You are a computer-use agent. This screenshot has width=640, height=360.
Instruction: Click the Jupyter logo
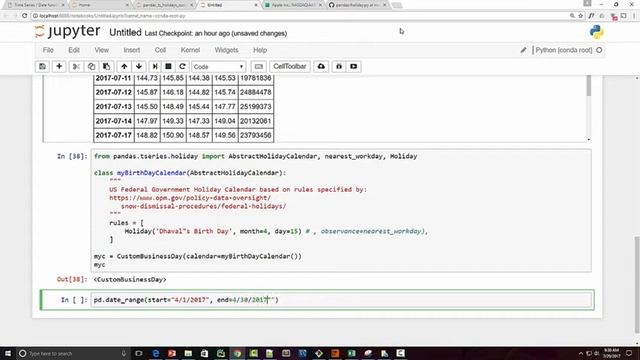point(67,31)
